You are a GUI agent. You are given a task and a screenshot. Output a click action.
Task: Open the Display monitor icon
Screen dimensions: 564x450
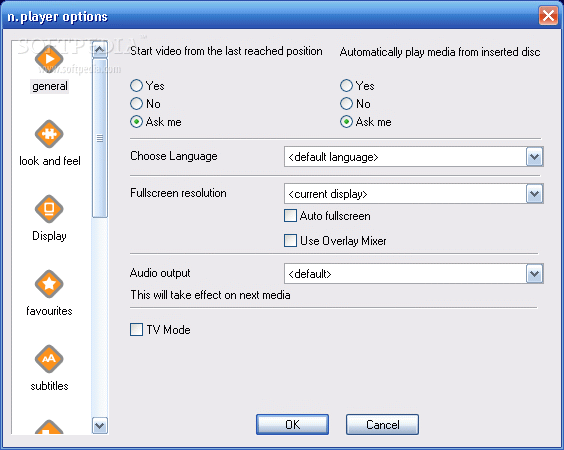[x=49, y=209]
